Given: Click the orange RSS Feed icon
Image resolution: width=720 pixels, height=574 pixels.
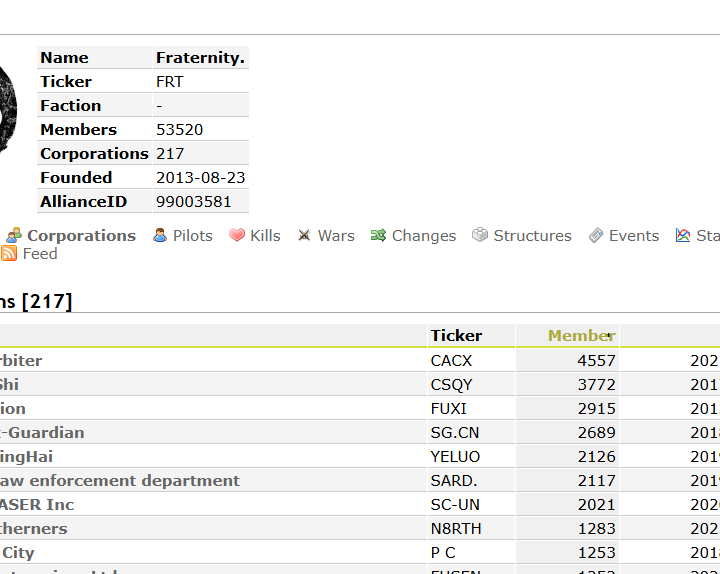Looking at the screenshot, I should click(x=9, y=254).
